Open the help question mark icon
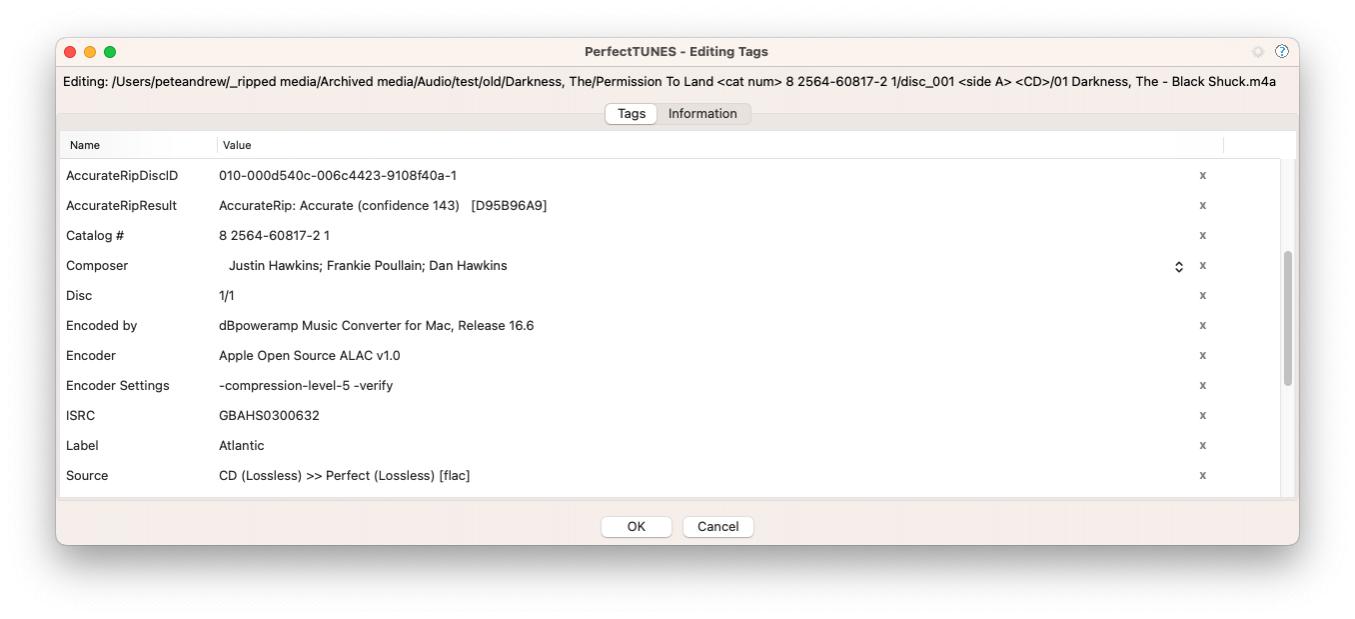Image resolution: width=1355 pixels, height=619 pixels. [x=1281, y=52]
